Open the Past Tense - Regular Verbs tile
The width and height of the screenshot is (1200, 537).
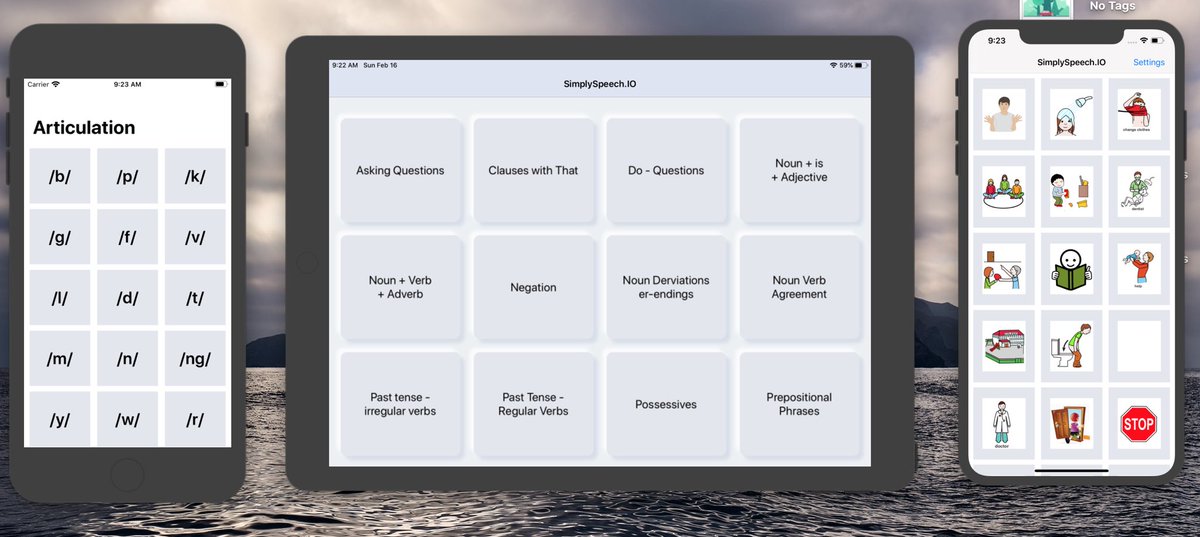(x=533, y=404)
